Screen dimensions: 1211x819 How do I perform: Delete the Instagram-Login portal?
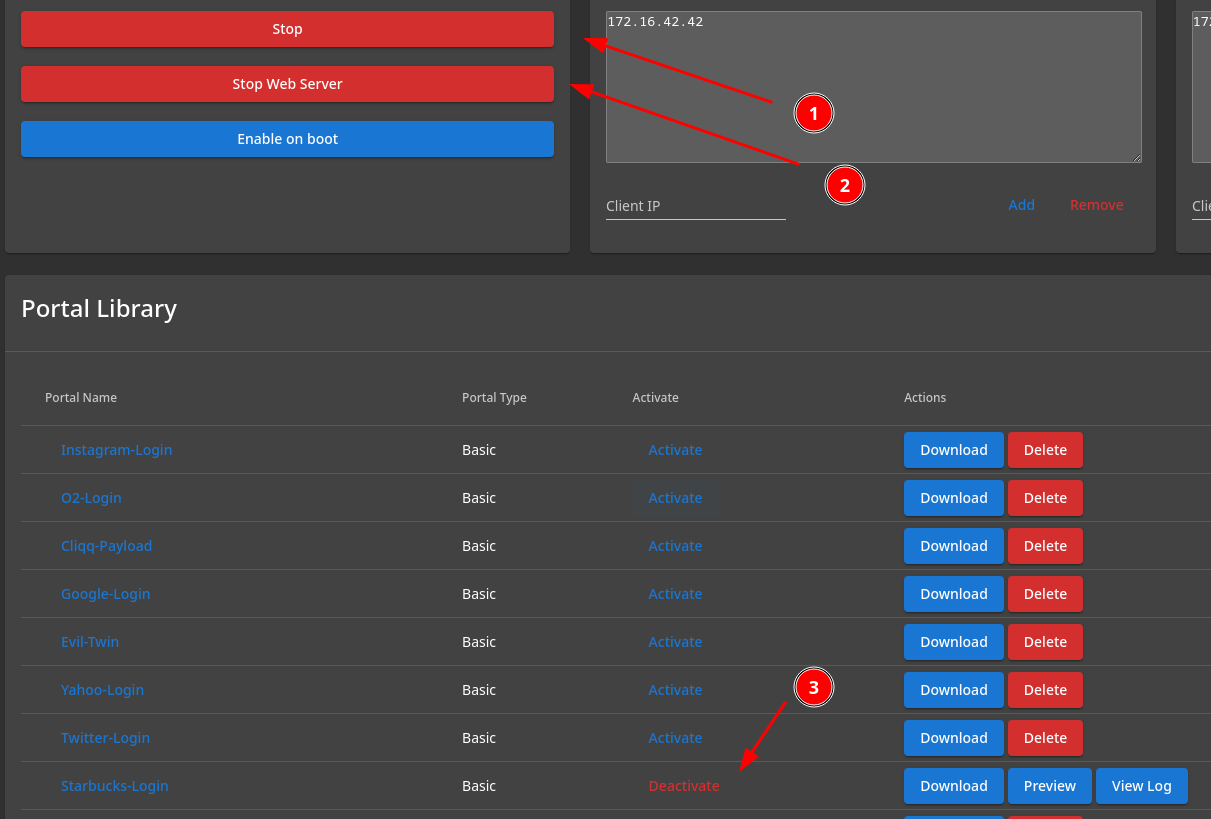coord(1045,450)
